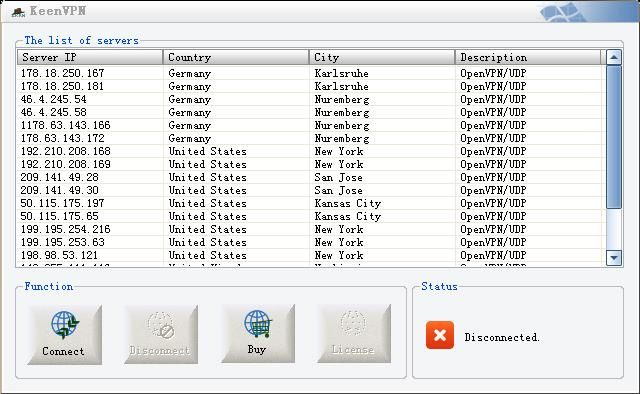The image size is (640, 394).
Task: Click Germany in the 46.4.245.54 row
Action: 189,100
